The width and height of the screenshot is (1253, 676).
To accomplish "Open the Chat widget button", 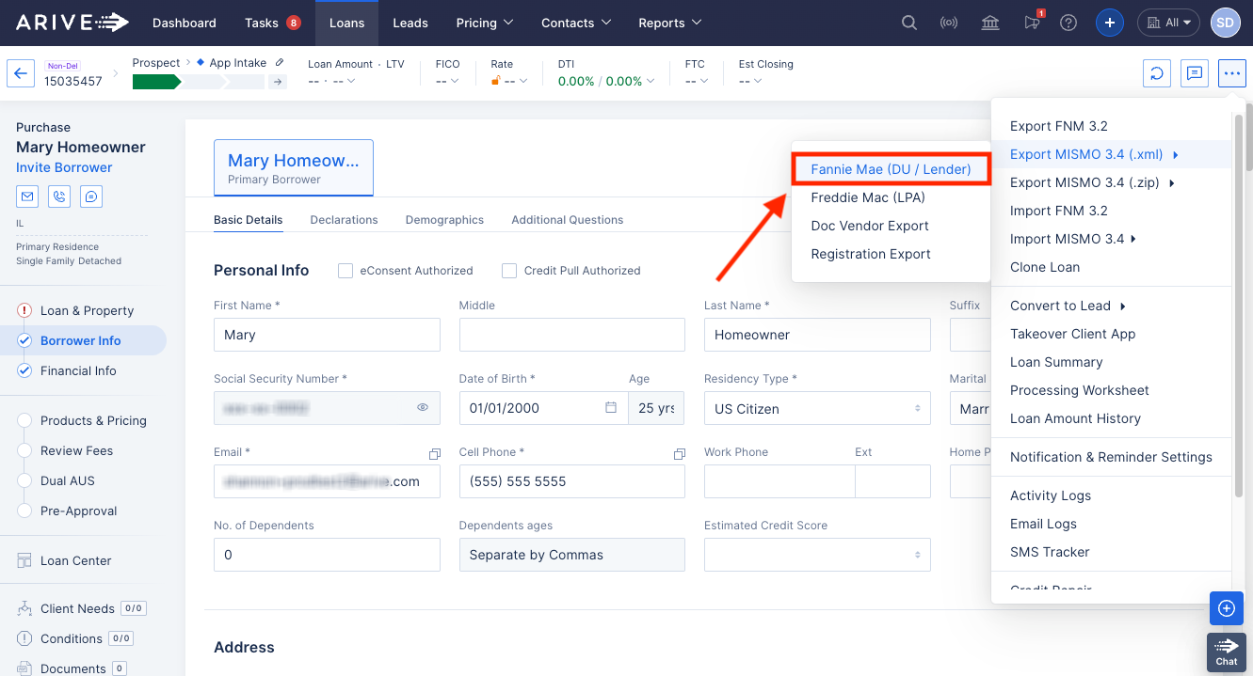I will (1226, 651).
